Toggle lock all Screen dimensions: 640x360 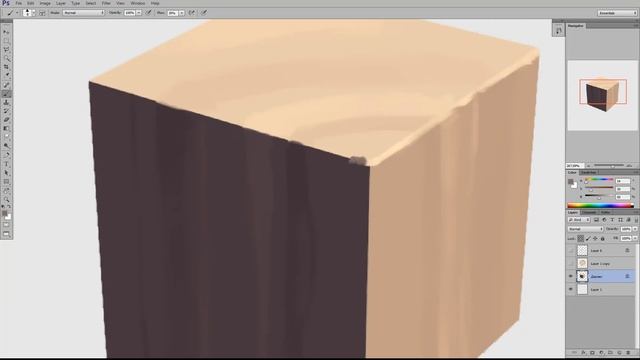click(x=602, y=239)
